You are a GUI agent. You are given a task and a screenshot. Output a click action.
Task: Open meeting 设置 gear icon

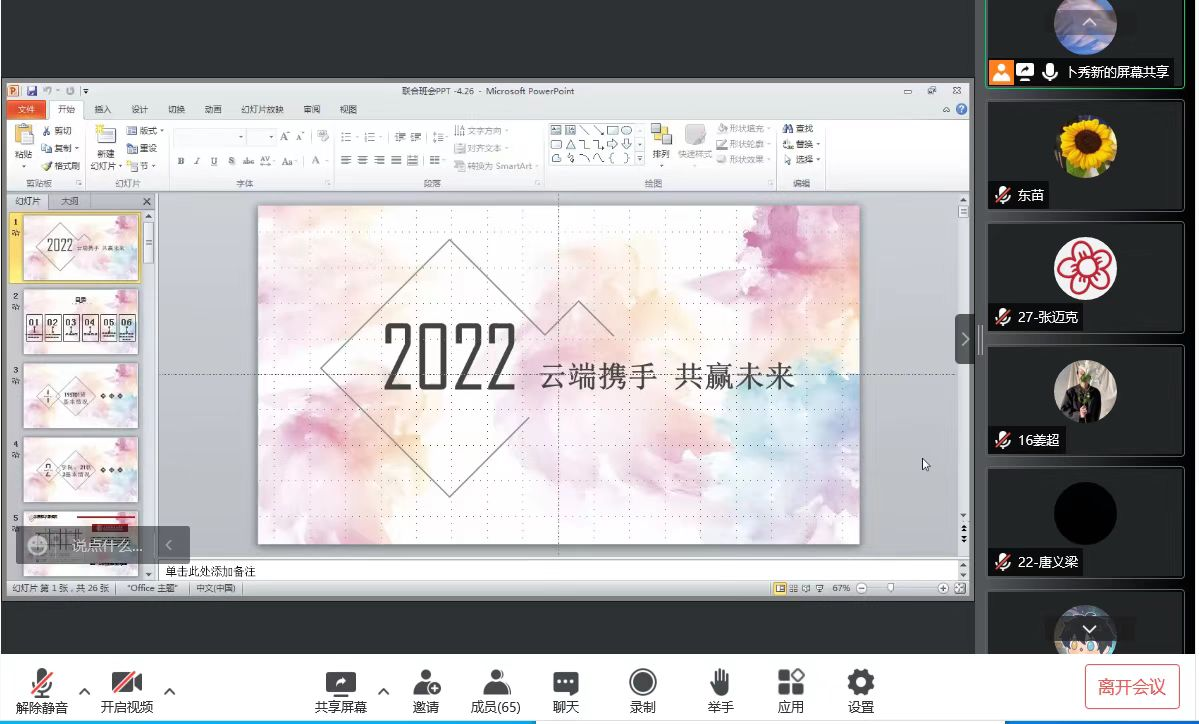point(860,684)
